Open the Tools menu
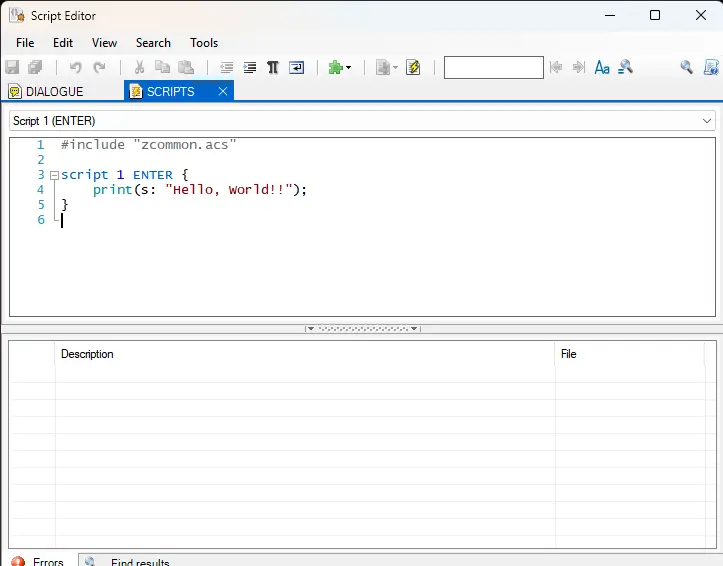The height and width of the screenshot is (566, 723). [204, 43]
